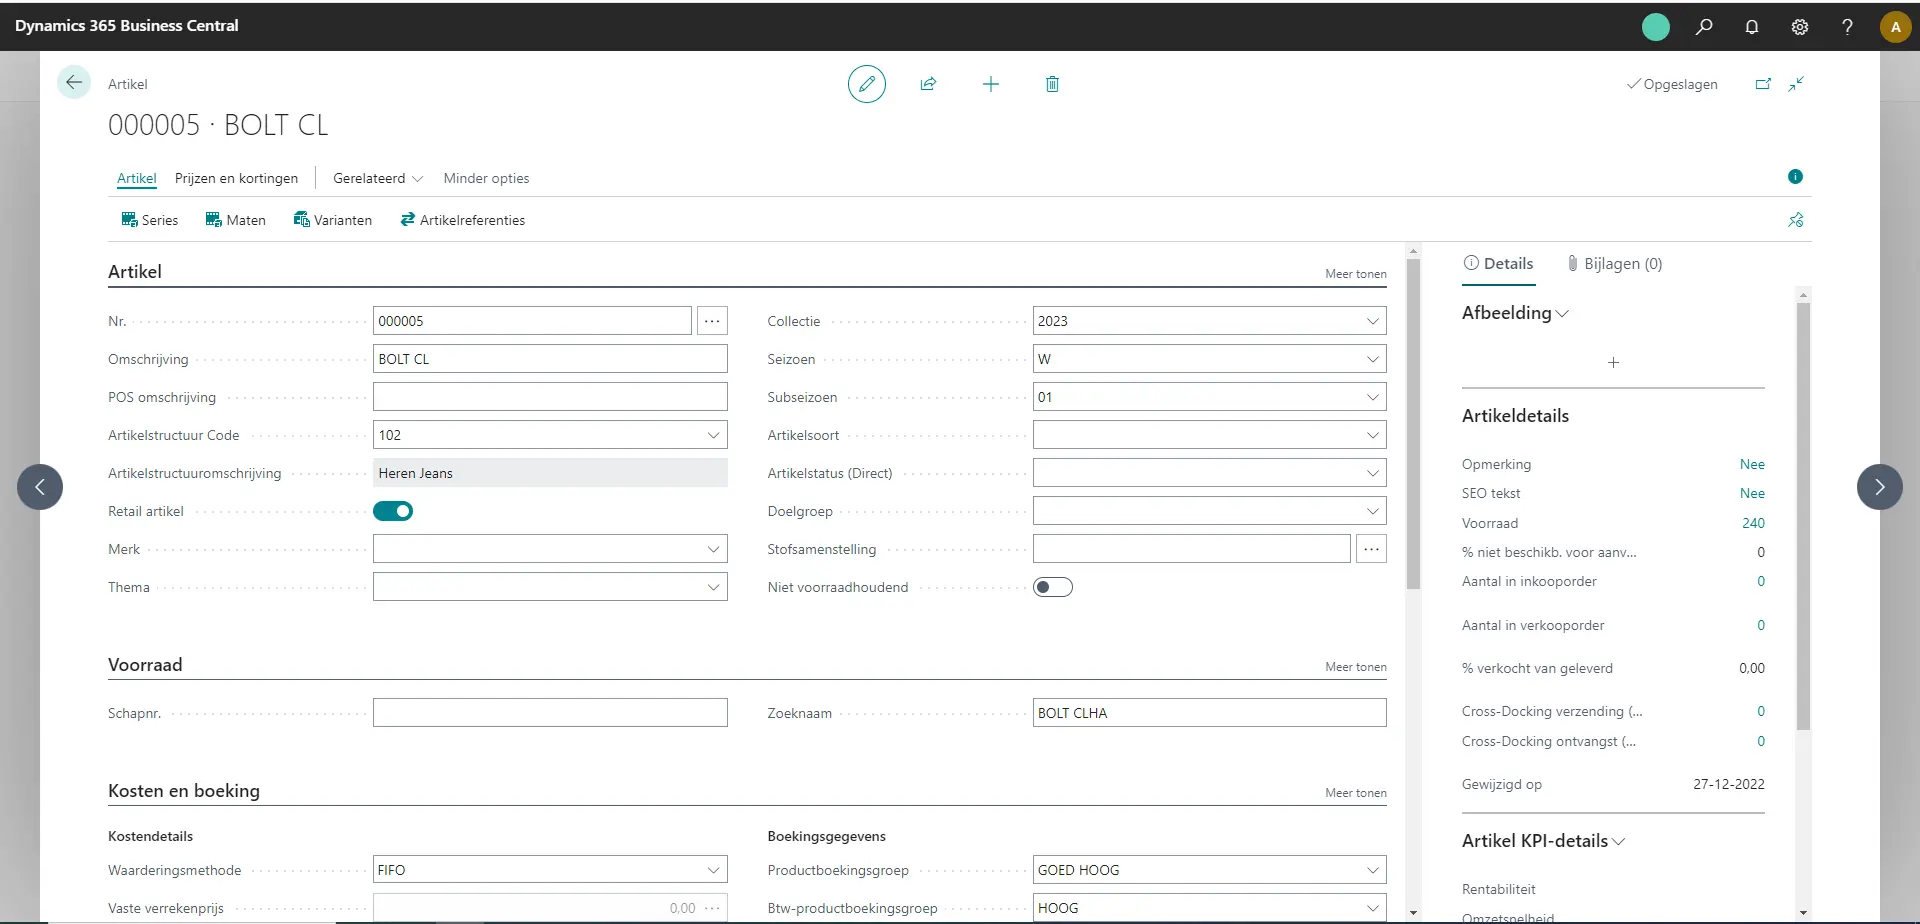Click Schapnr. input field

point(550,713)
